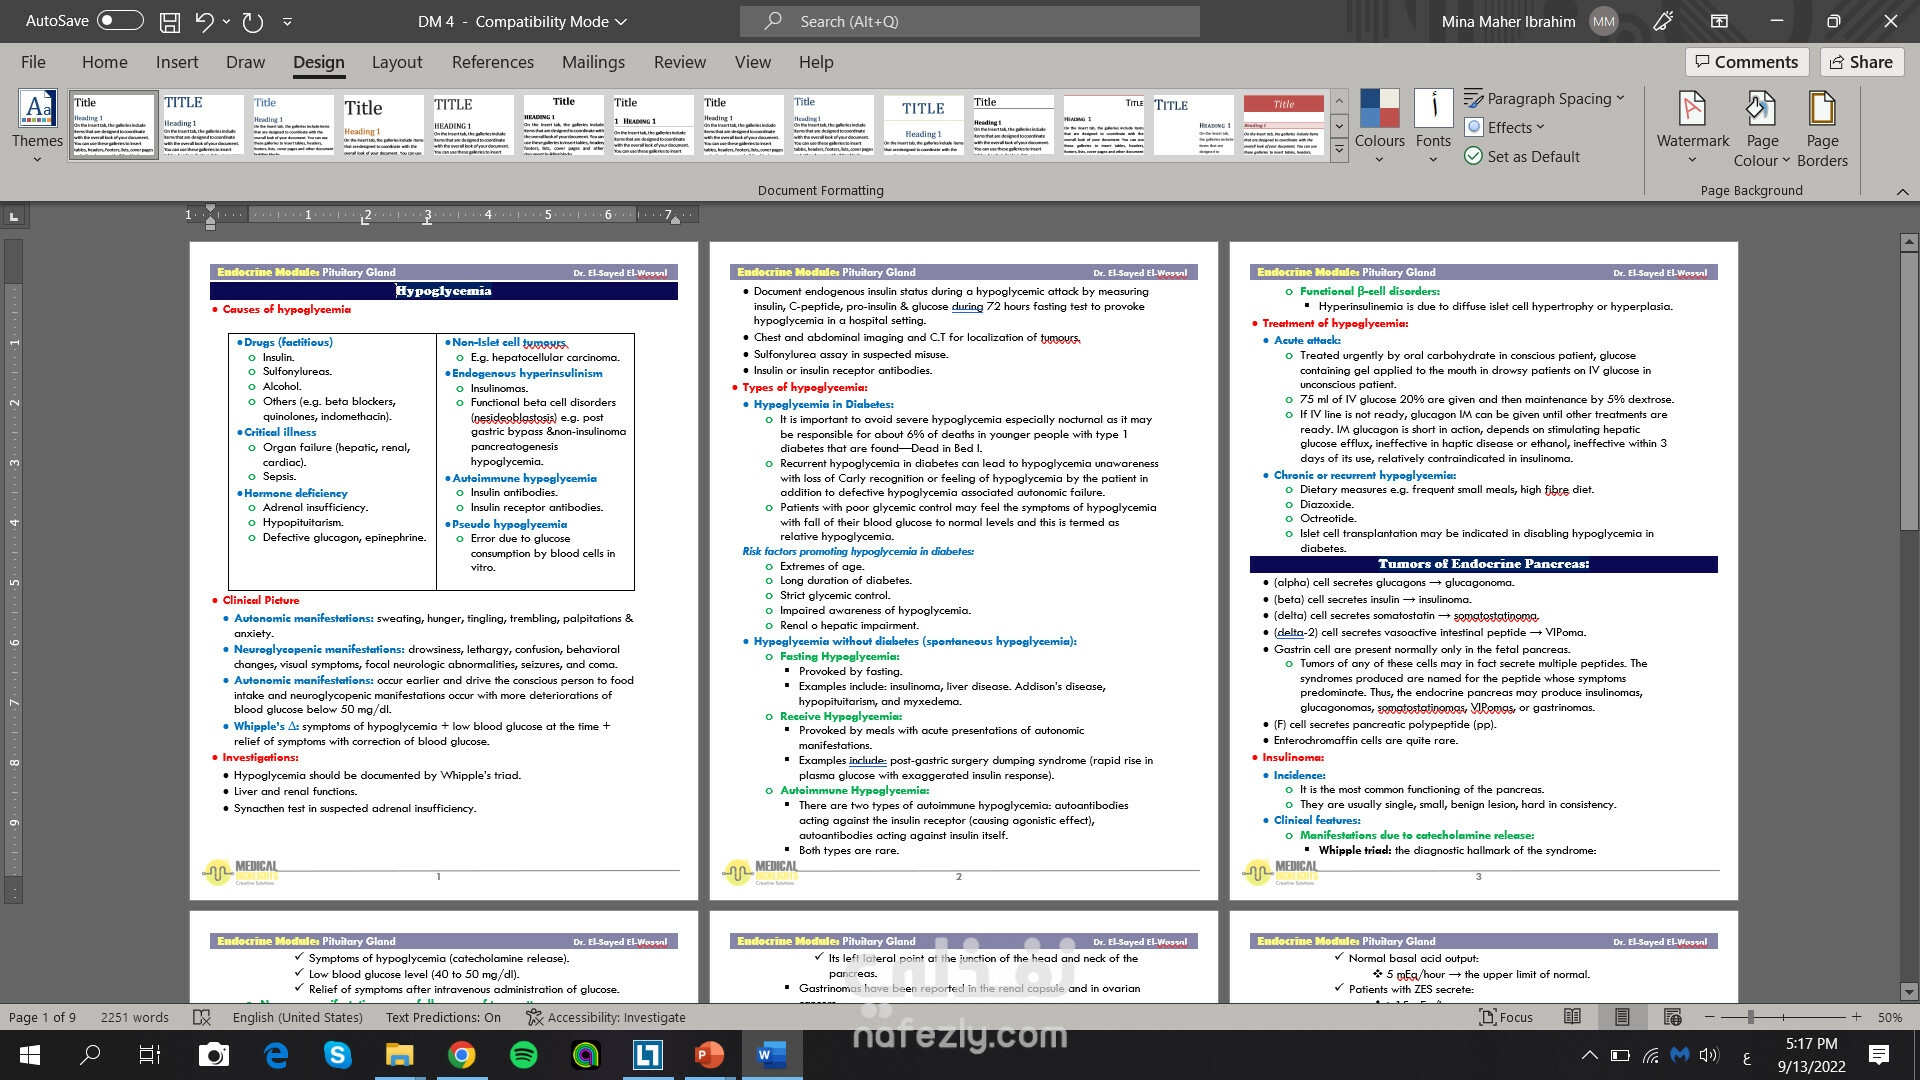
Task: Click the 2251 words count indicator
Action: (135, 1017)
